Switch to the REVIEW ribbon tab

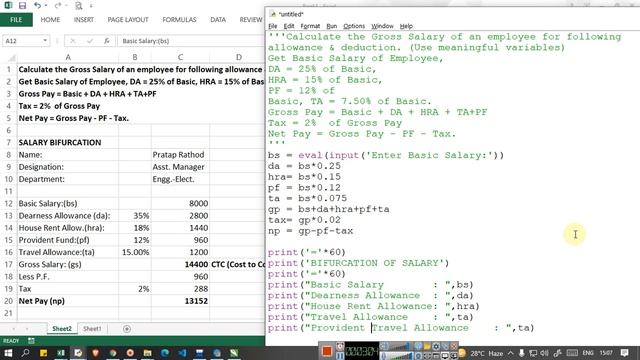(251, 20)
